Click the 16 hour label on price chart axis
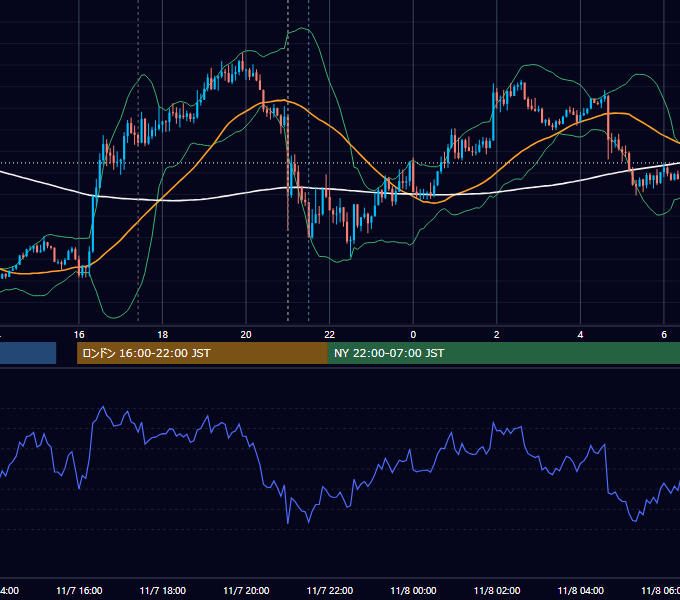The height and width of the screenshot is (600, 680). [x=79, y=335]
